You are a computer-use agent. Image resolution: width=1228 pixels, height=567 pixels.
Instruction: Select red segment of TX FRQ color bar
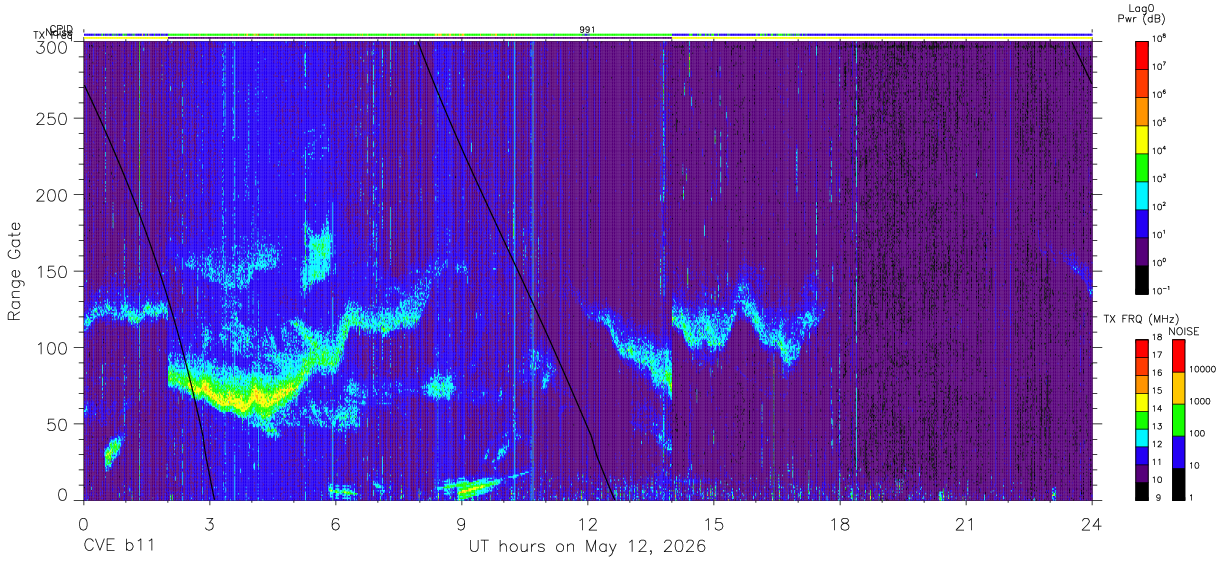[x=1142, y=349]
